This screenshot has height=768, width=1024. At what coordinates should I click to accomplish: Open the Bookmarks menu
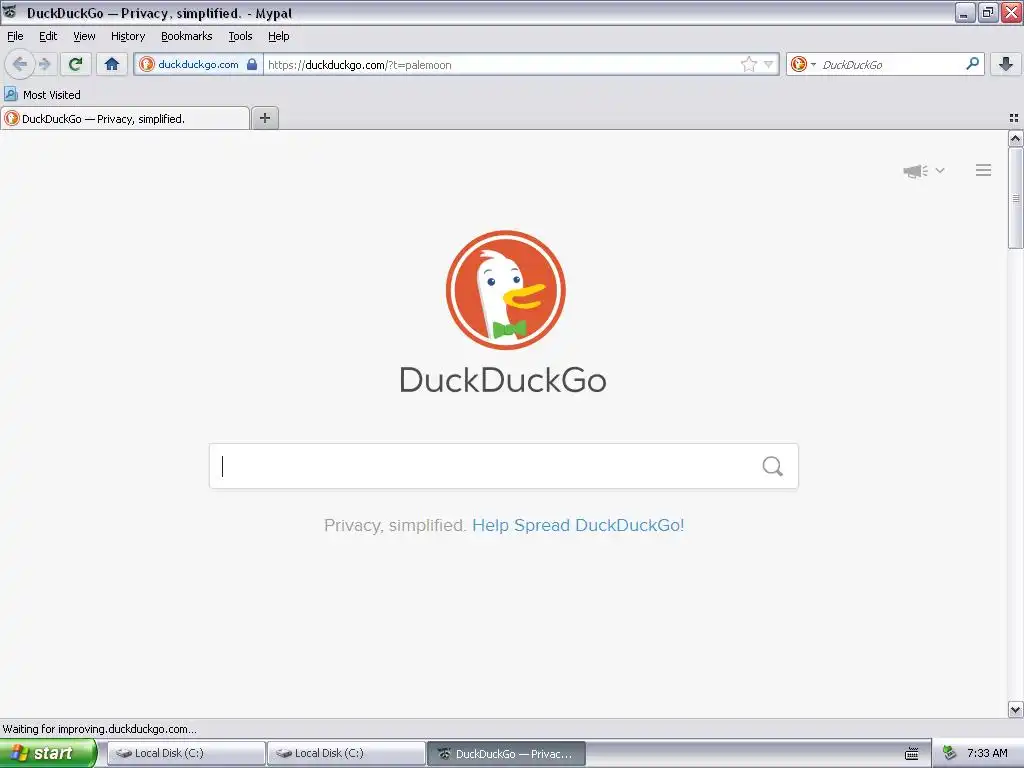pos(186,37)
